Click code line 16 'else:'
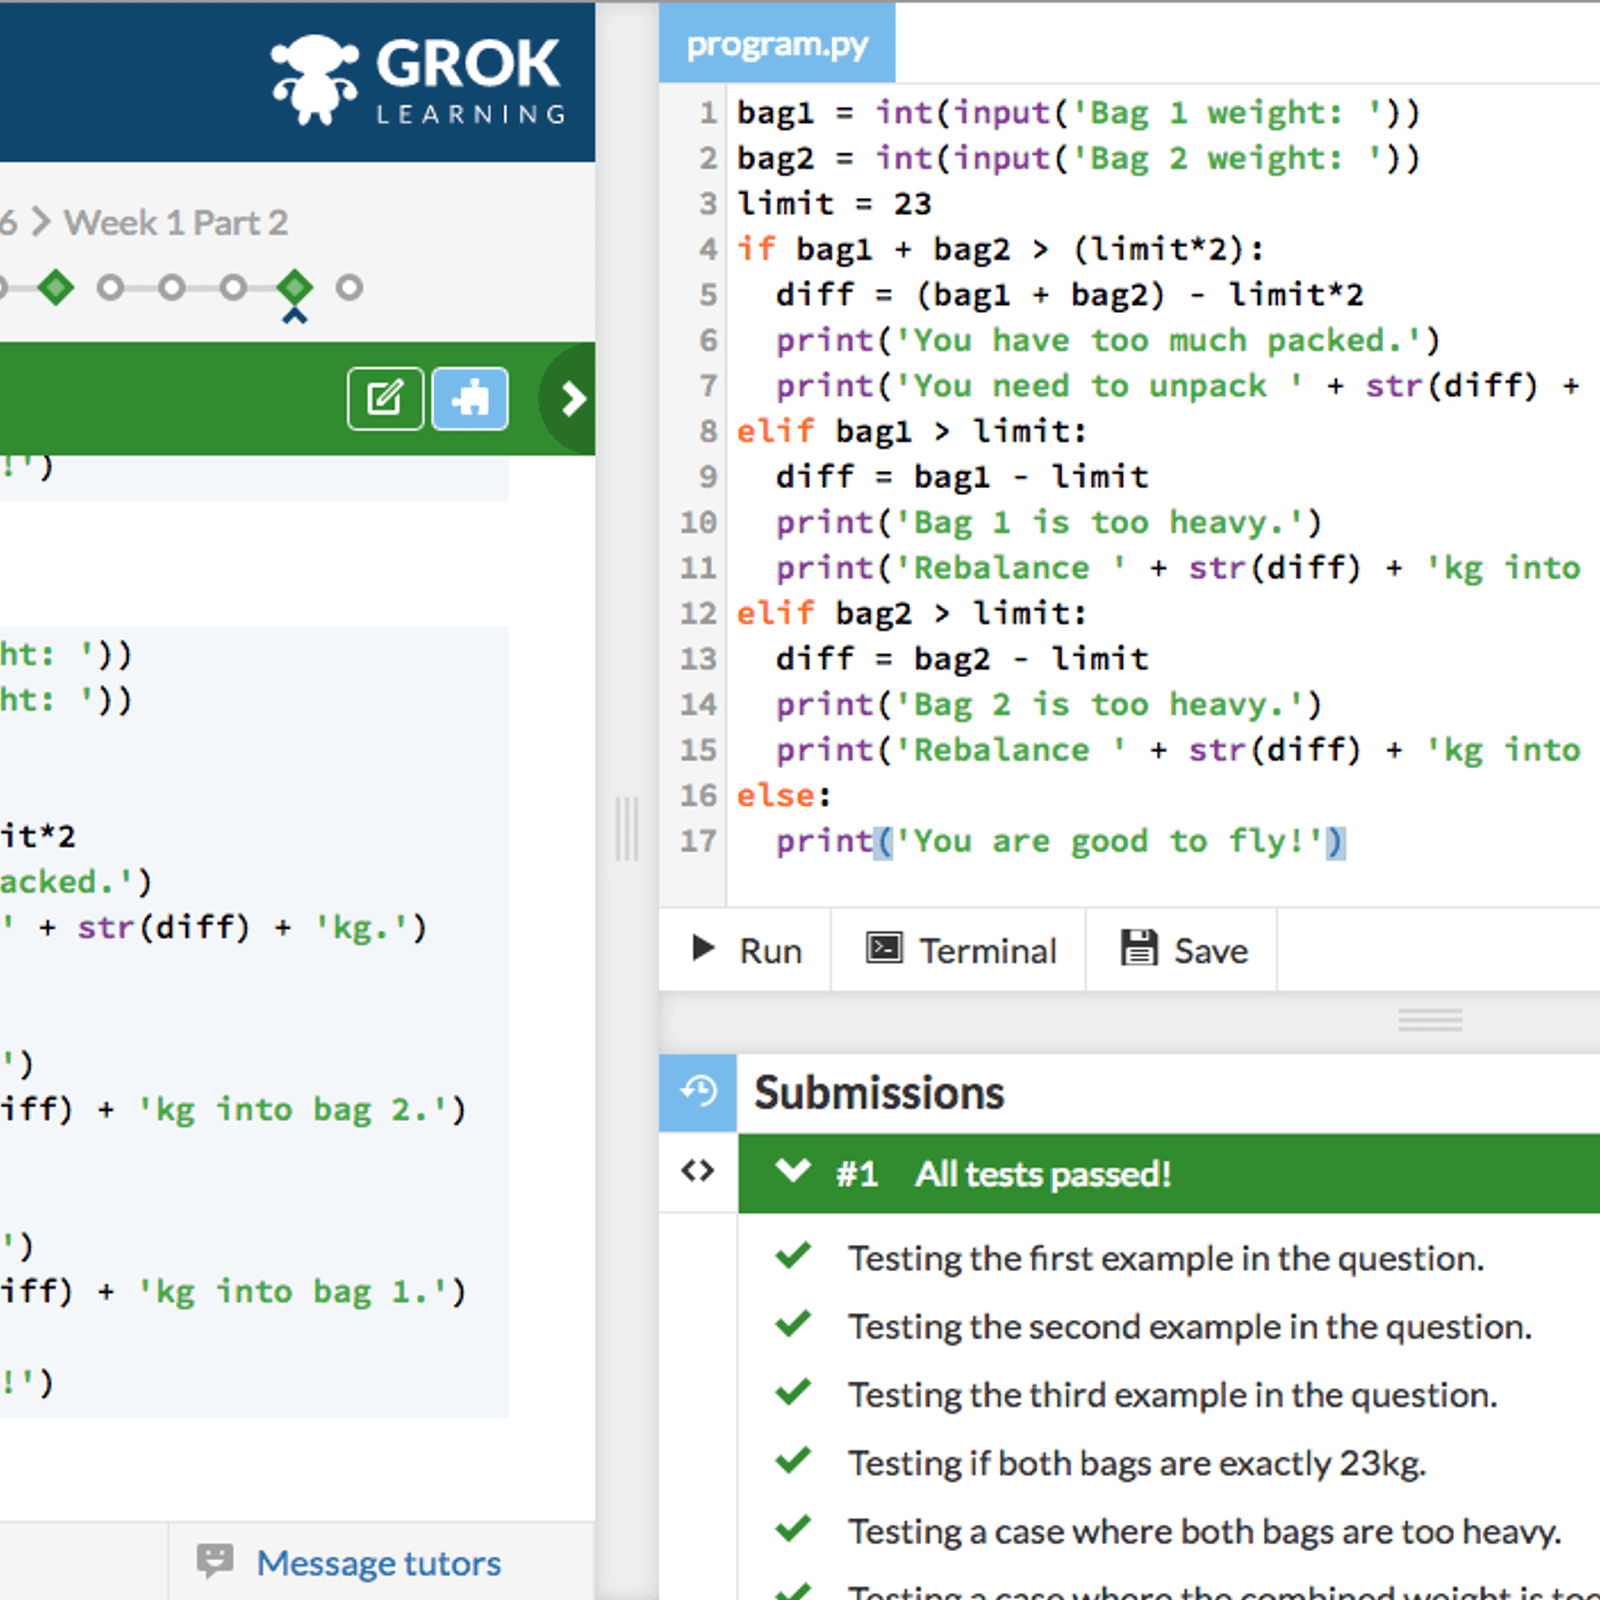Image resolution: width=1600 pixels, height=1600 pixels. click(784, 796)
